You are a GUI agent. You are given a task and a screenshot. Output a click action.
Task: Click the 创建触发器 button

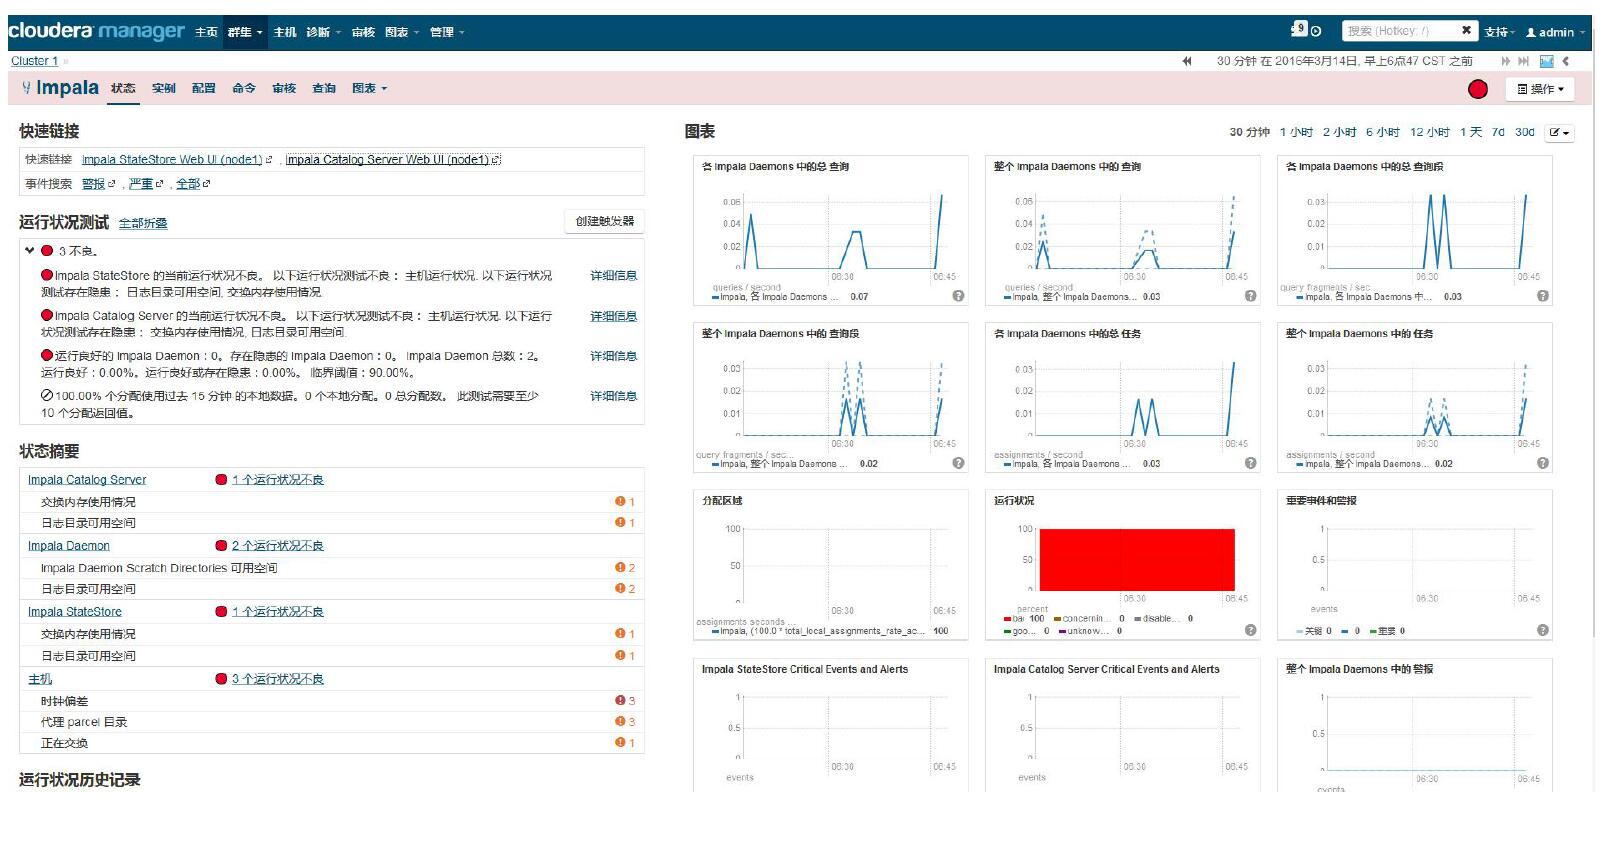(604, 222)
